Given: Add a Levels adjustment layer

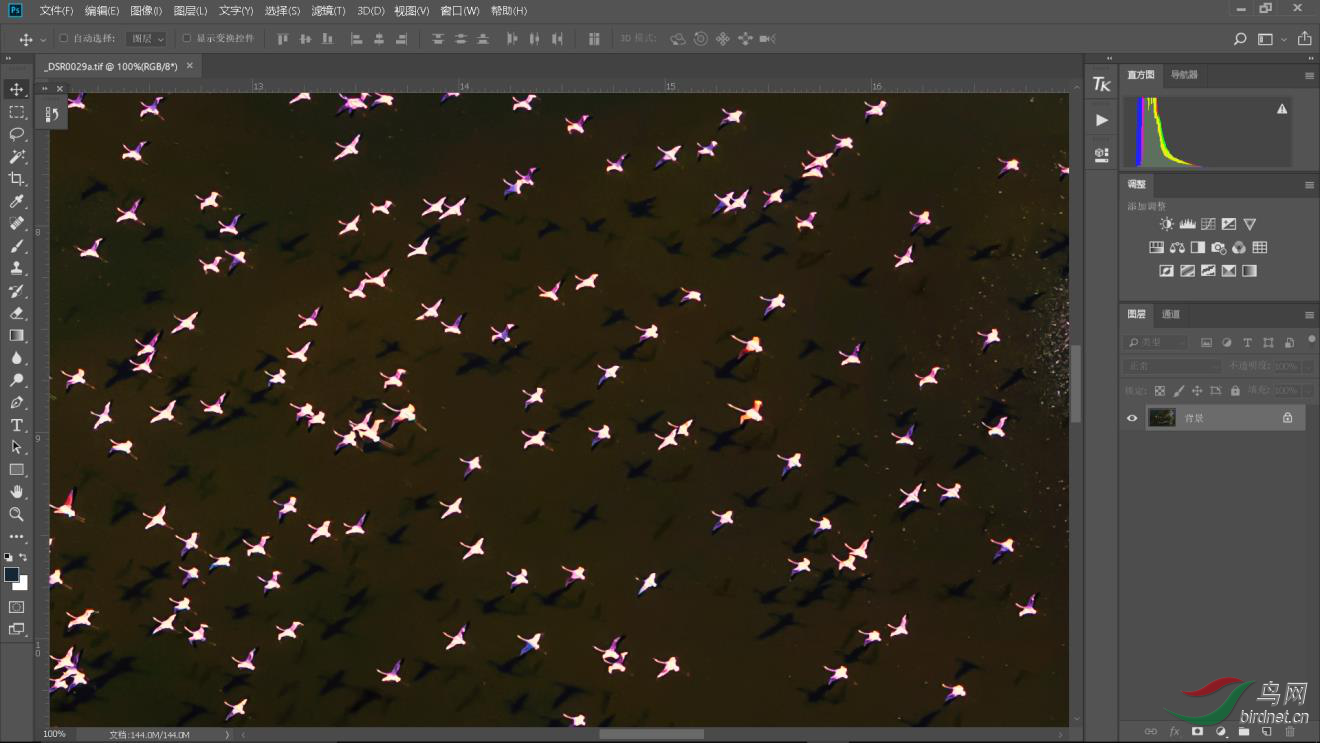Looking at the screenshot, I should 1187,225.
